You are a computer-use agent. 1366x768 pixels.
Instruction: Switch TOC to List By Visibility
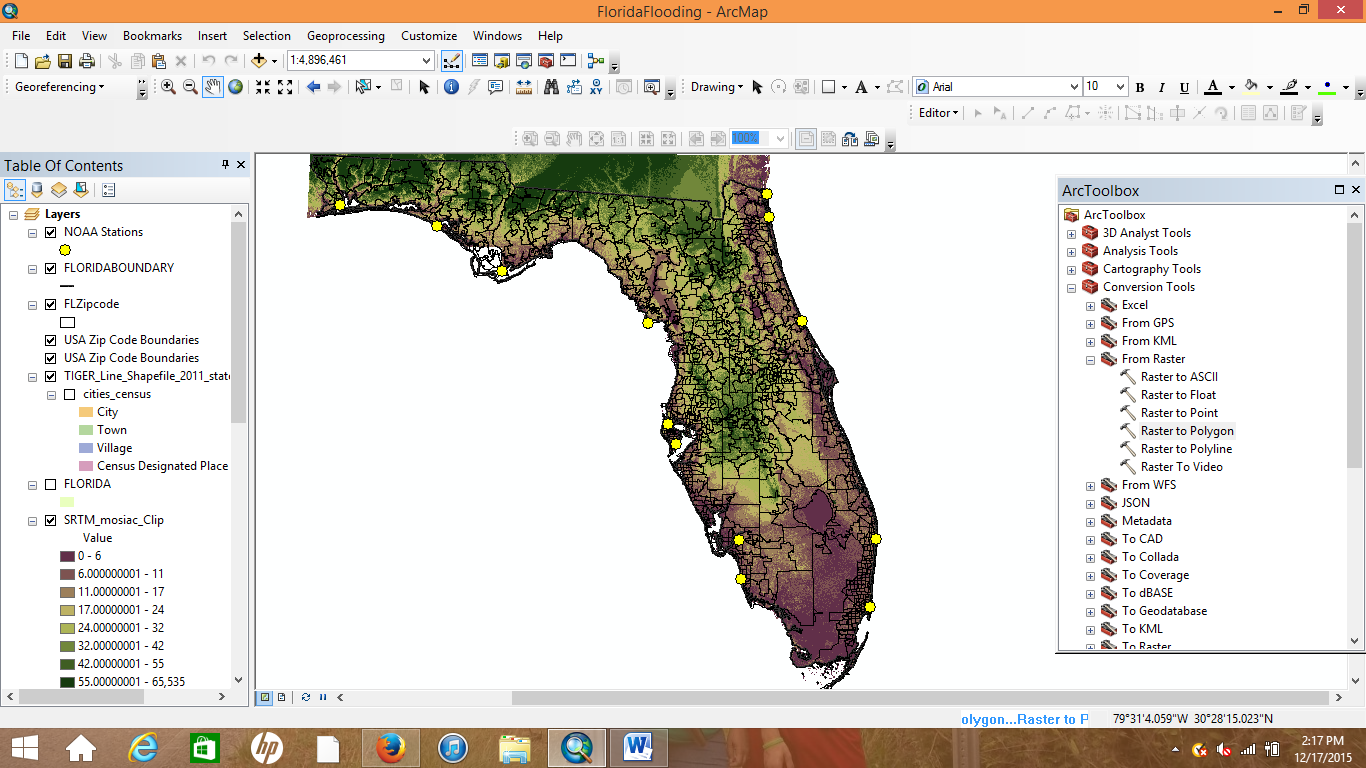pyautogui.click(x=59, y=189)
